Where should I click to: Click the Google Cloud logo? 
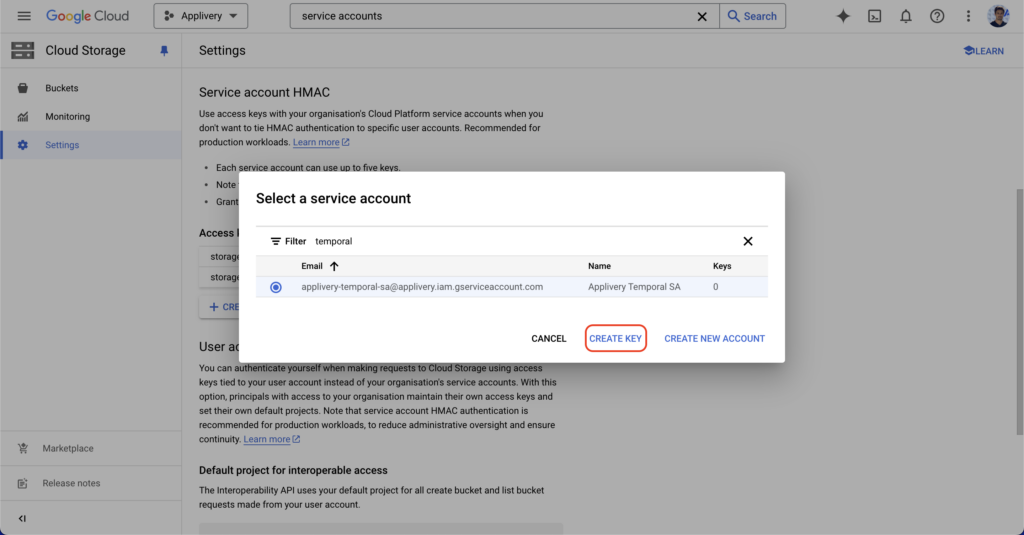coord(88,16)
